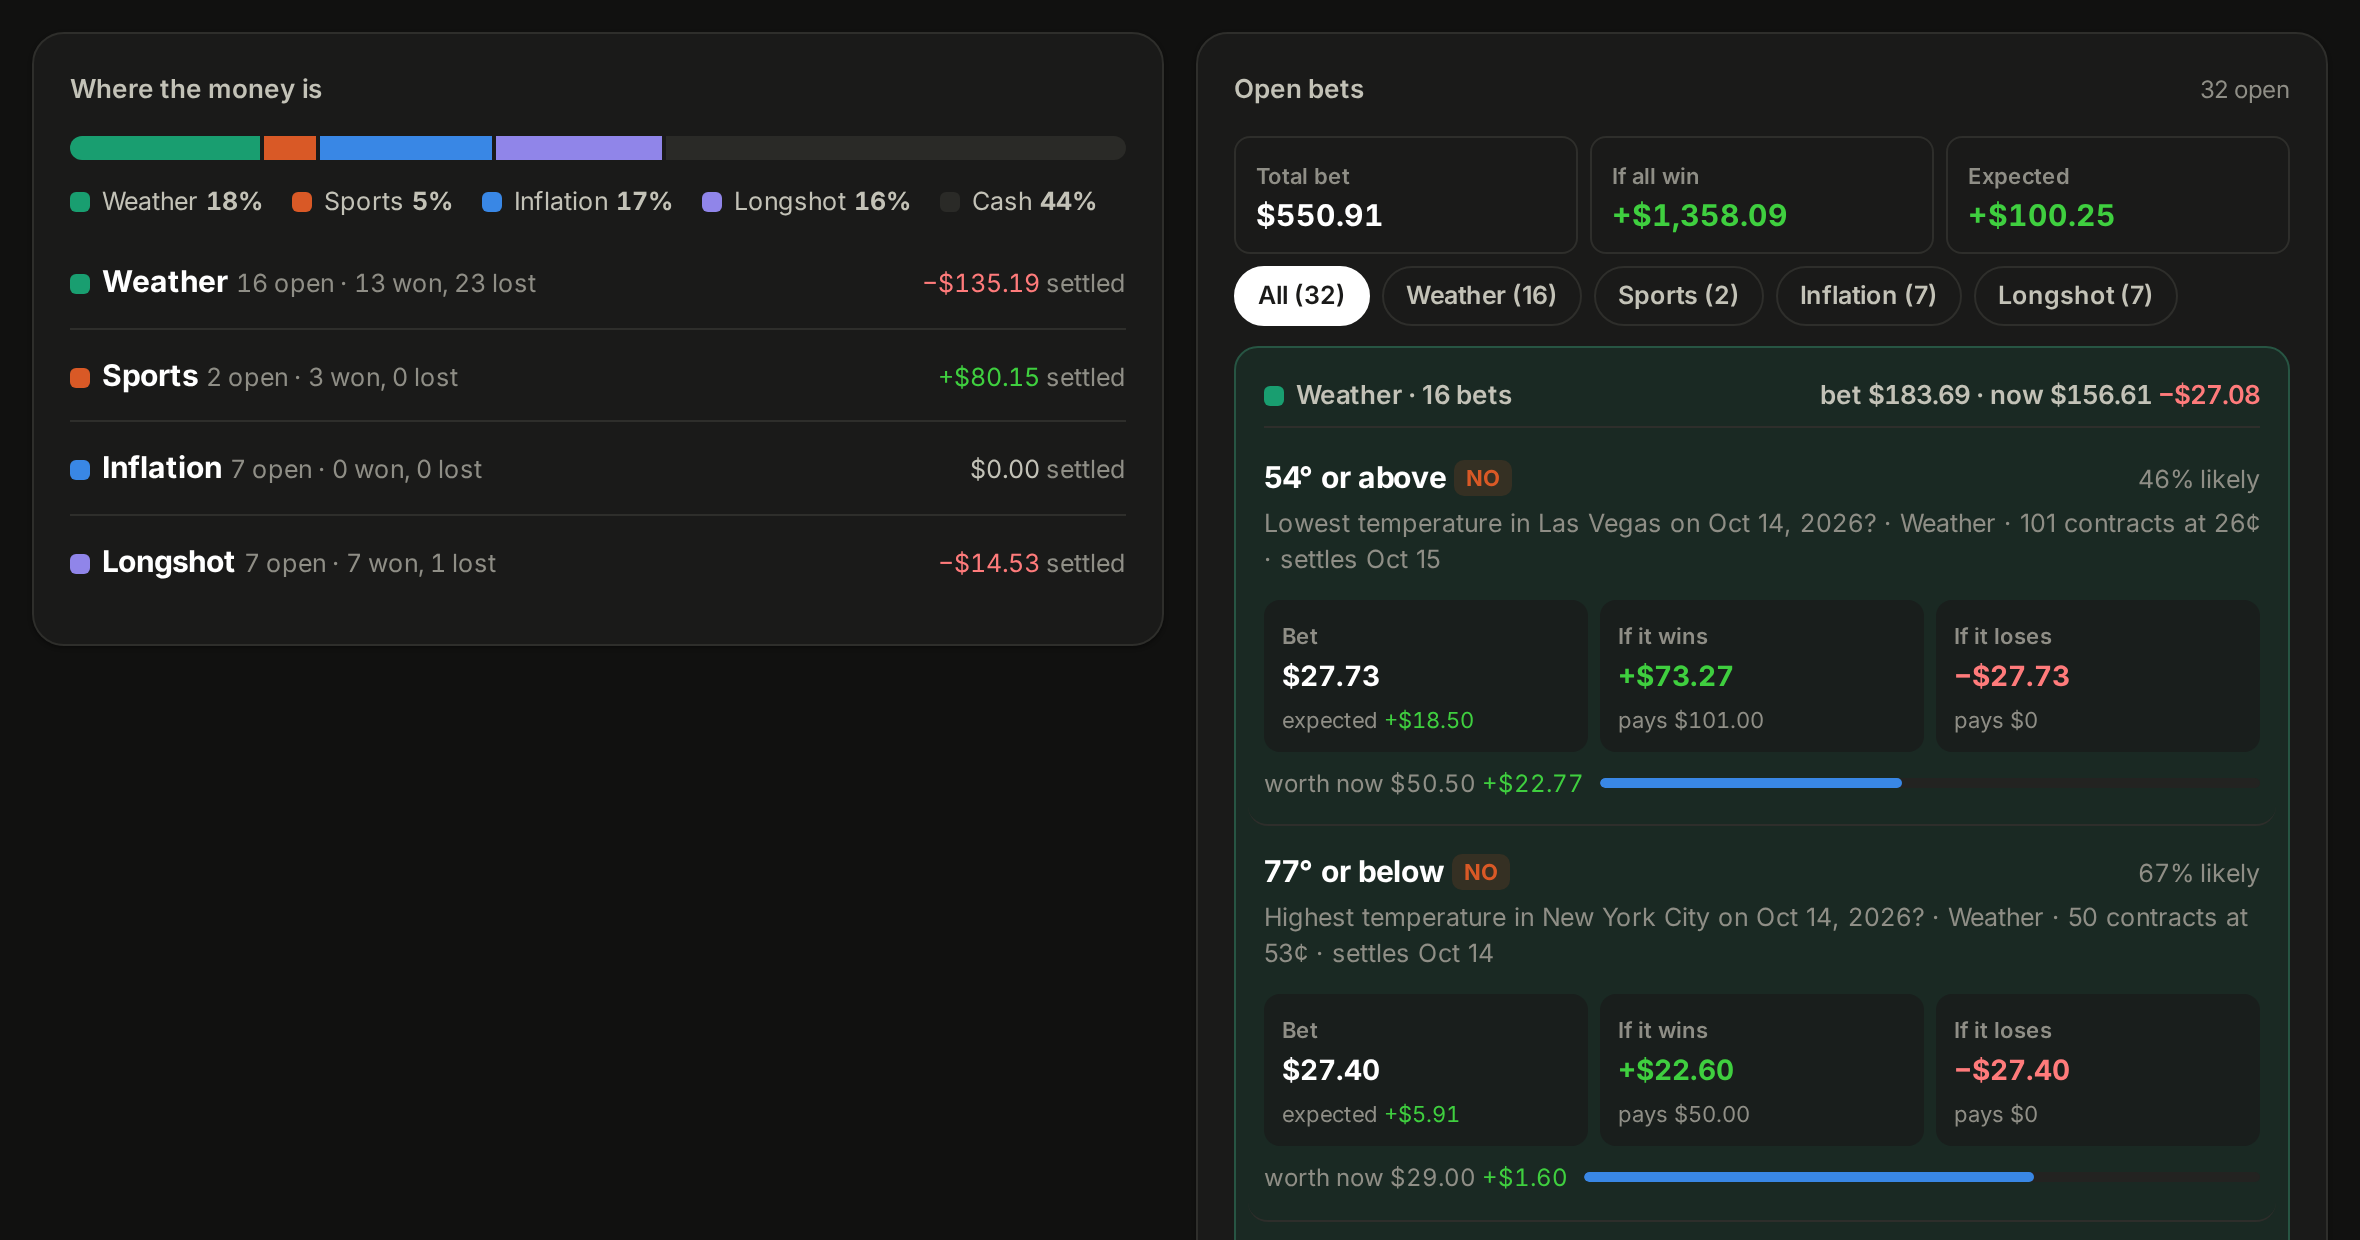The width and height of the screenshot is (2360, 1240).
Task: Click the Inflation 17% legend dot
Action: [x=492, y=202]
